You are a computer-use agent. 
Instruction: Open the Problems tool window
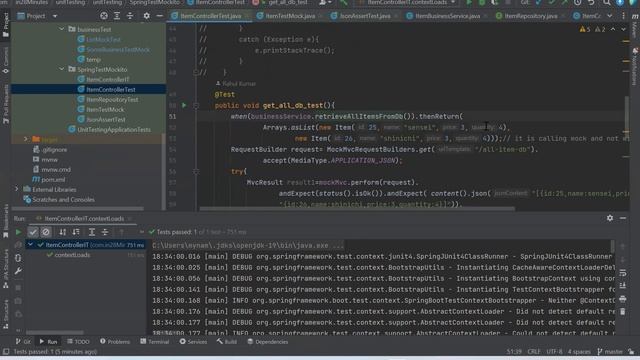[x=115, y=341]
